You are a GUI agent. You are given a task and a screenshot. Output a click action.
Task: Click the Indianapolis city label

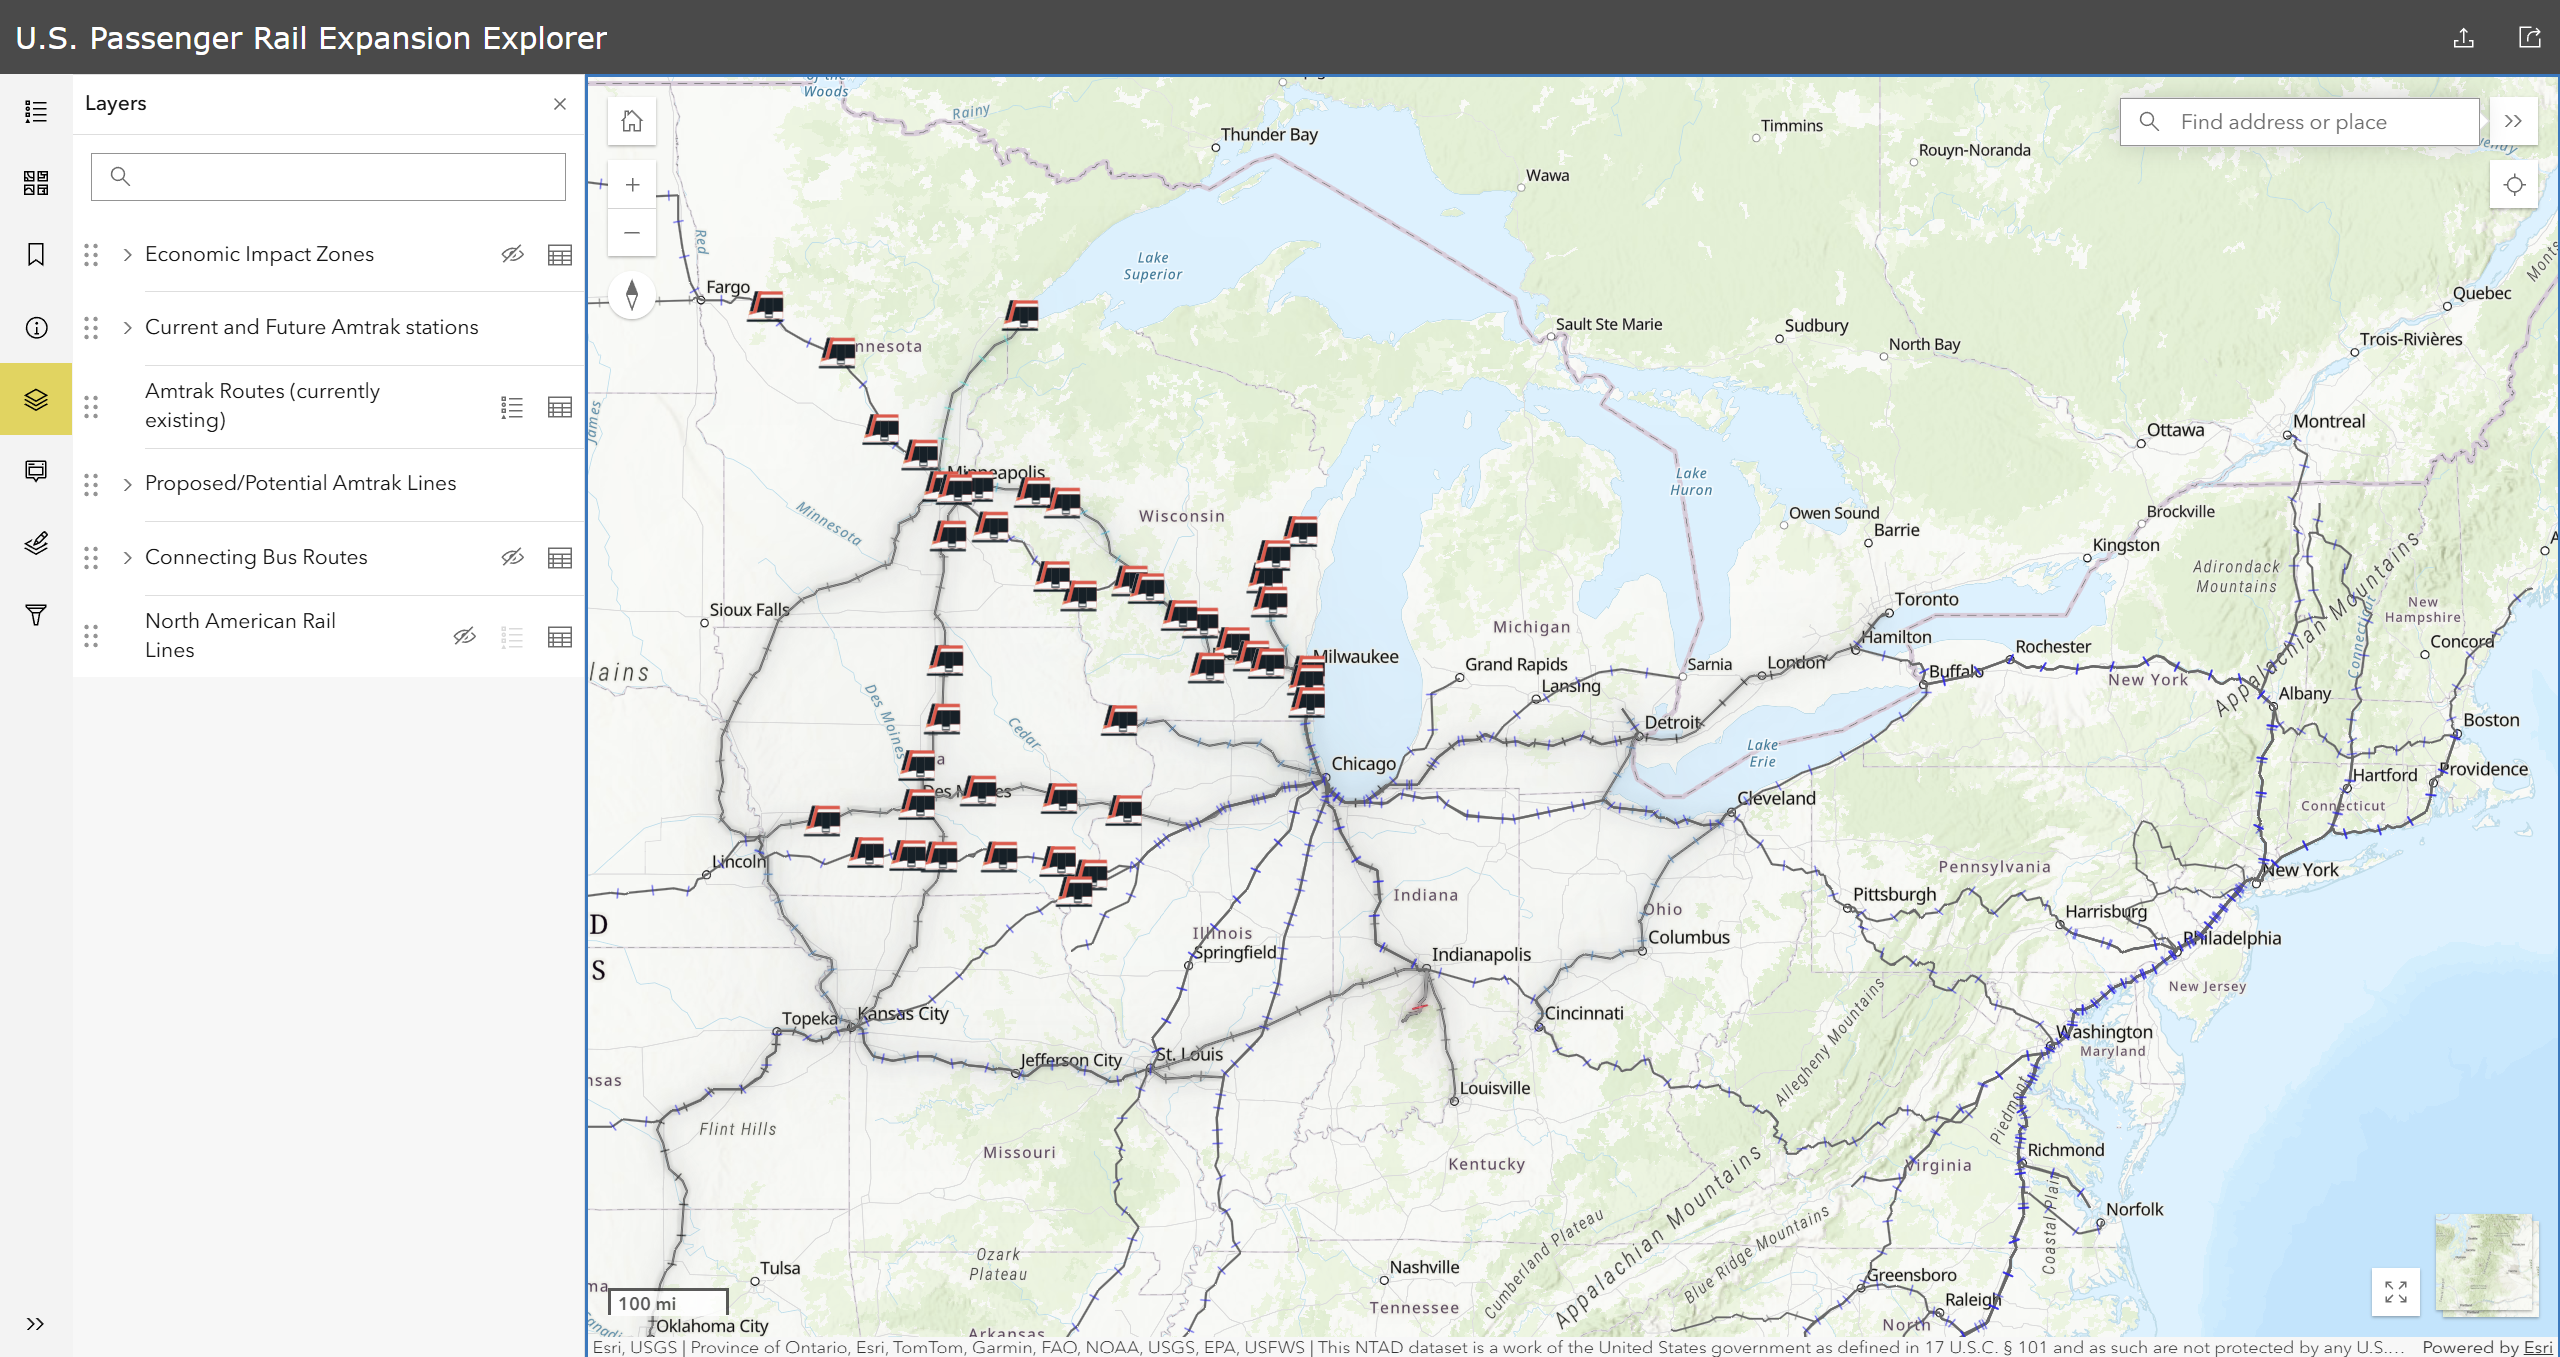(1481, 954)
